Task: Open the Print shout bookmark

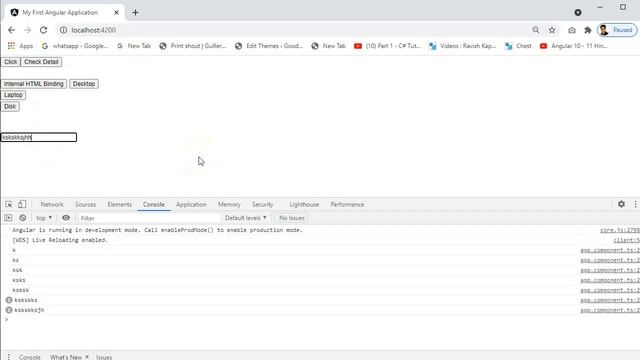Action: 193,46
